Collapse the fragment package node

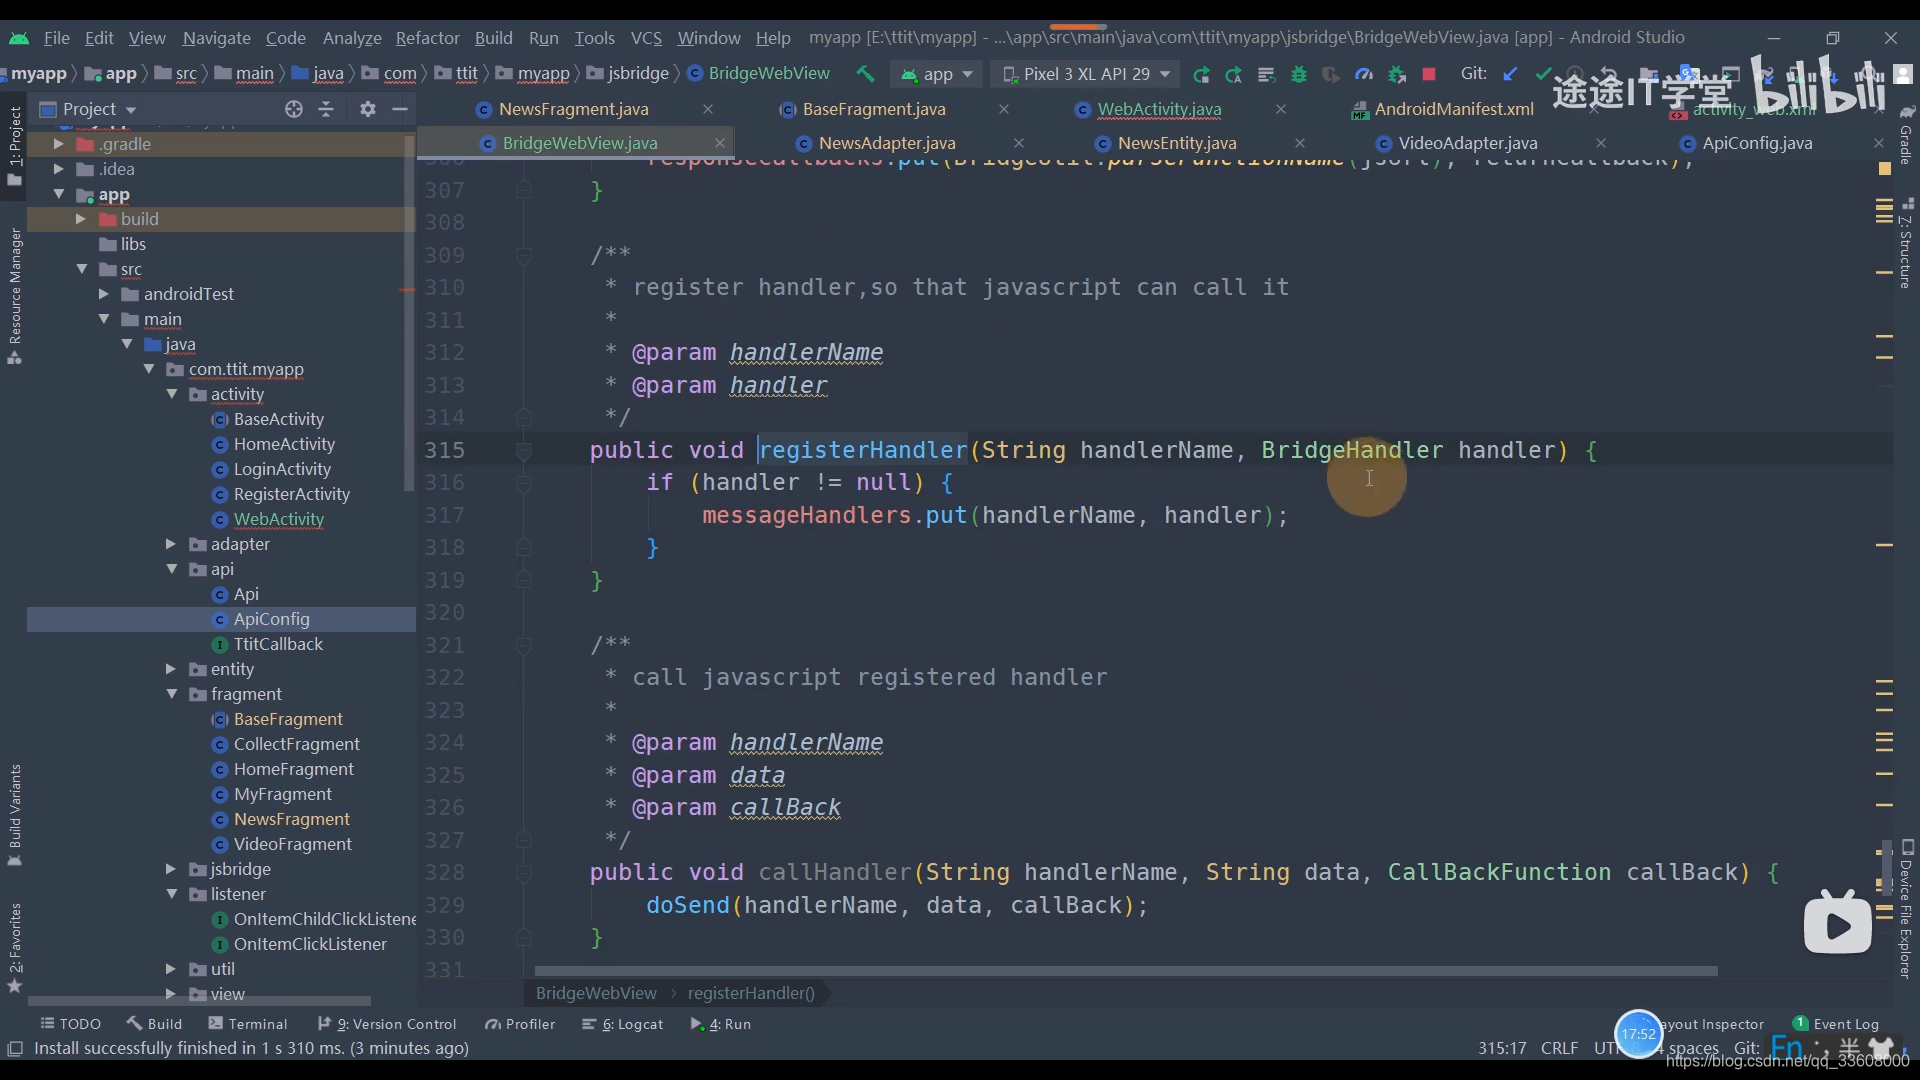[172, 694]
